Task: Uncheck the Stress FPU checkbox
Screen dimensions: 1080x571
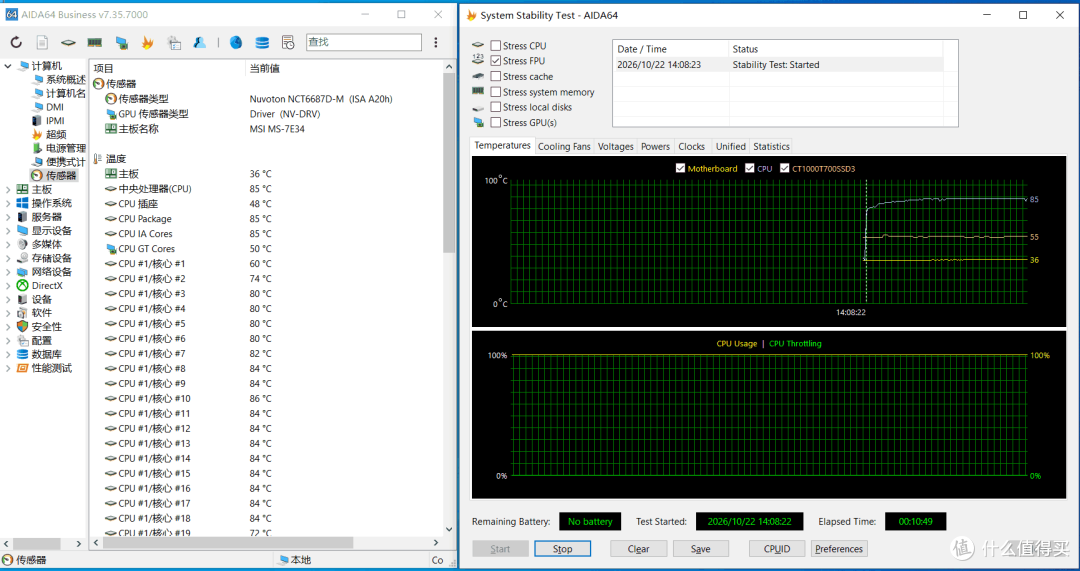Action: 495,61
